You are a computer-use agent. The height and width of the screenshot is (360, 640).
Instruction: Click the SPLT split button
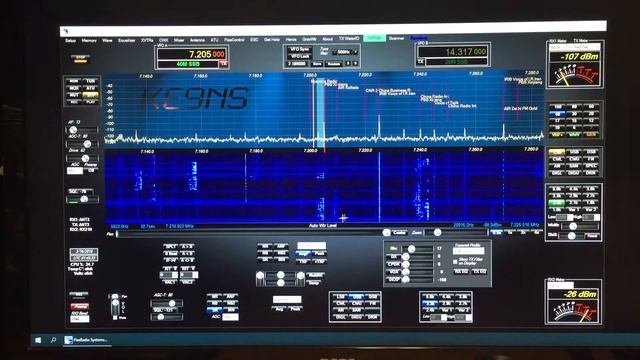pos(170,247)
